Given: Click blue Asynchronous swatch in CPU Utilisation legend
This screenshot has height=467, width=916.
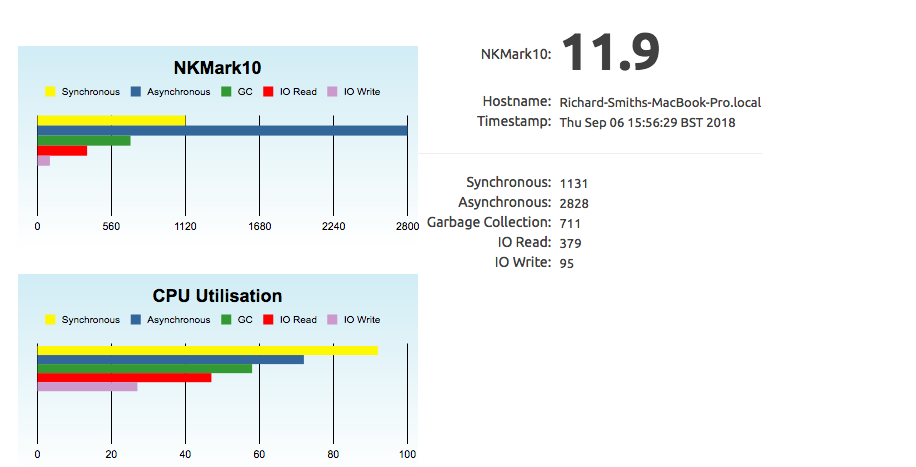Looking at the screenshot, I should tap(136, 320).
